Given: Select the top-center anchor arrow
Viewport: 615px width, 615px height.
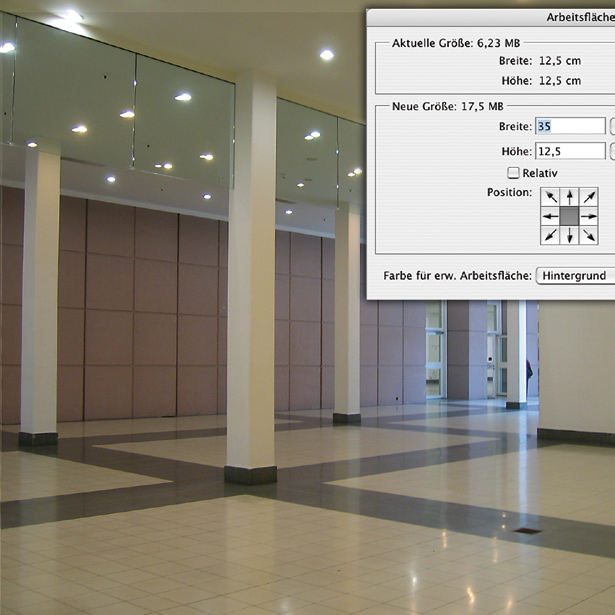Looking at the screenshot, I should point(570,197).
